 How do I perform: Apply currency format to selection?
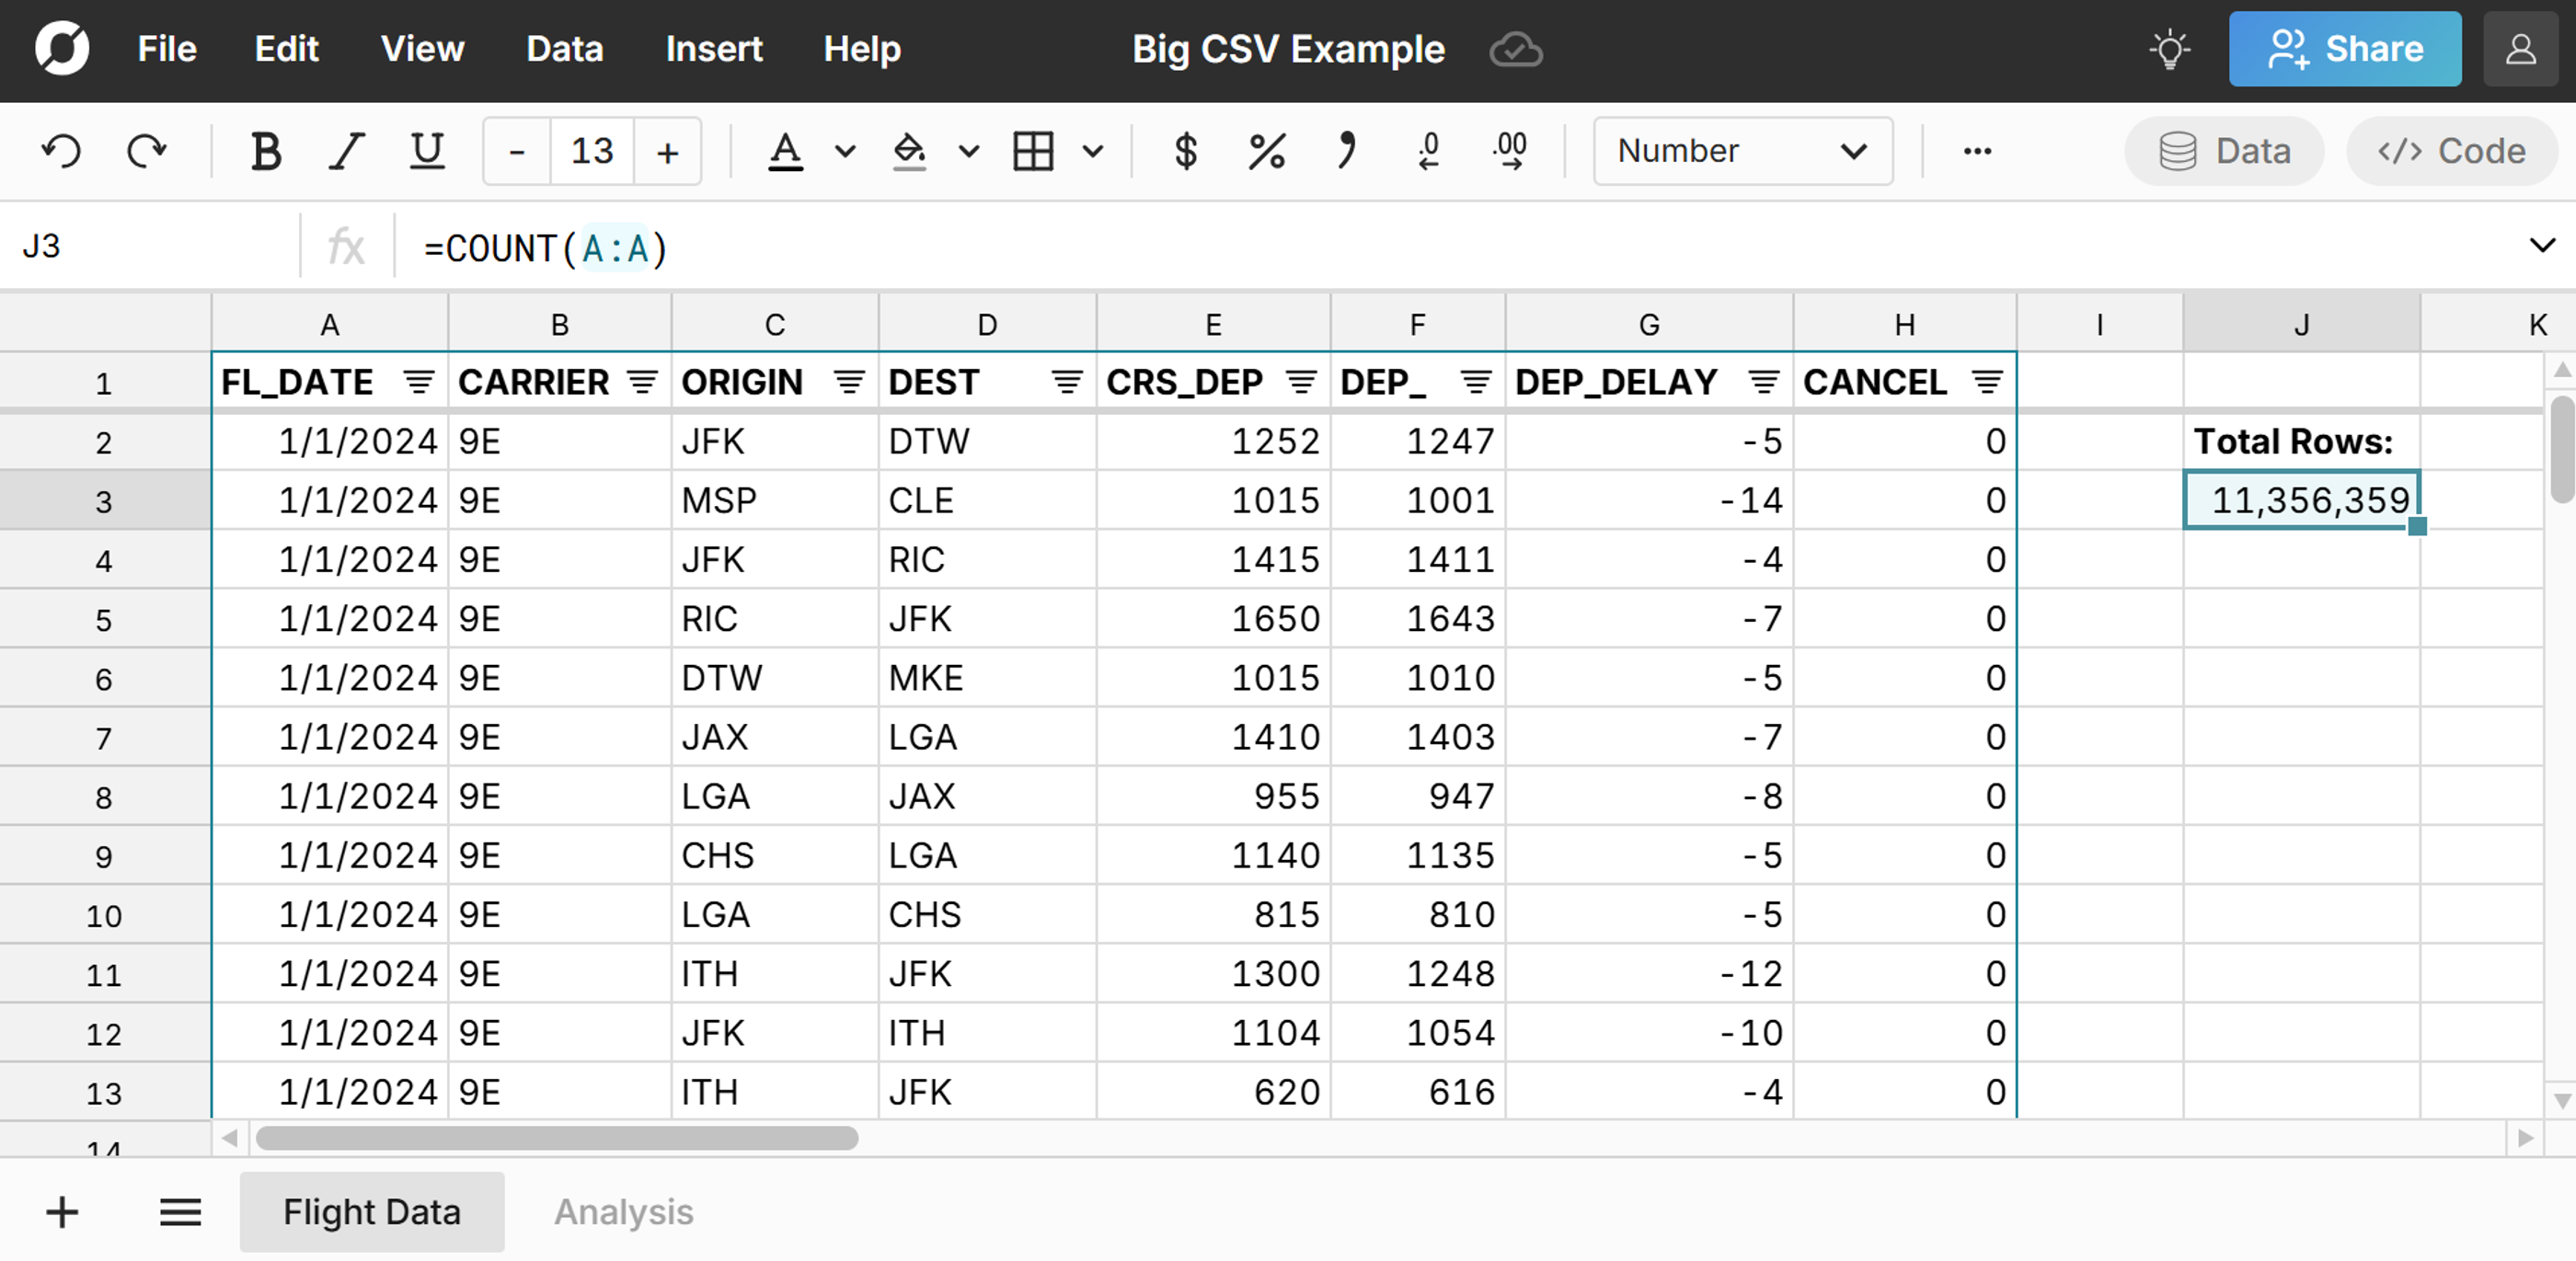1186,151
